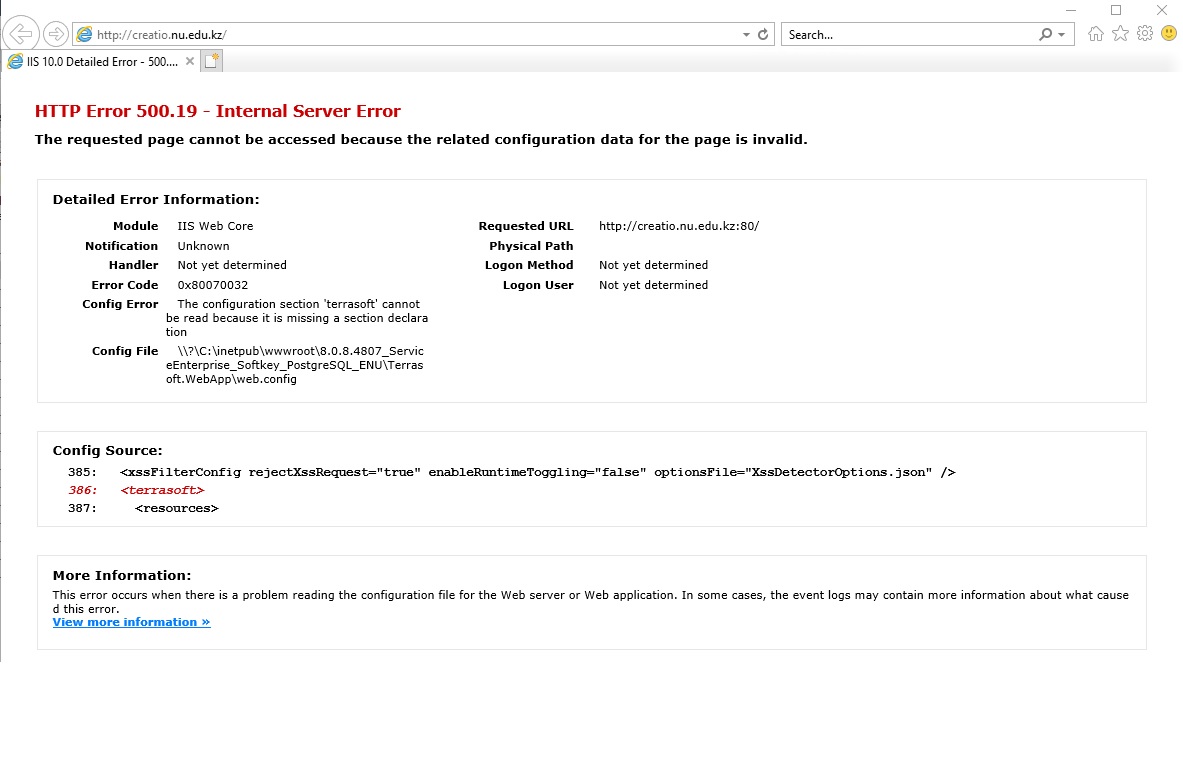The width and height of the screenshot is (1183, 768).
Task: Click the Config File path text
Action: click(x=295, y=365)
